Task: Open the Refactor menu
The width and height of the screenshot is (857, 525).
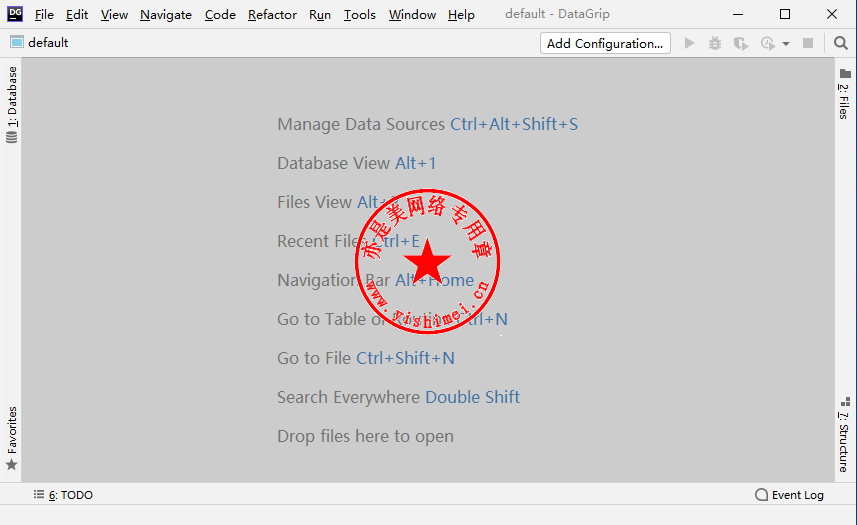Action: [272, 15]
